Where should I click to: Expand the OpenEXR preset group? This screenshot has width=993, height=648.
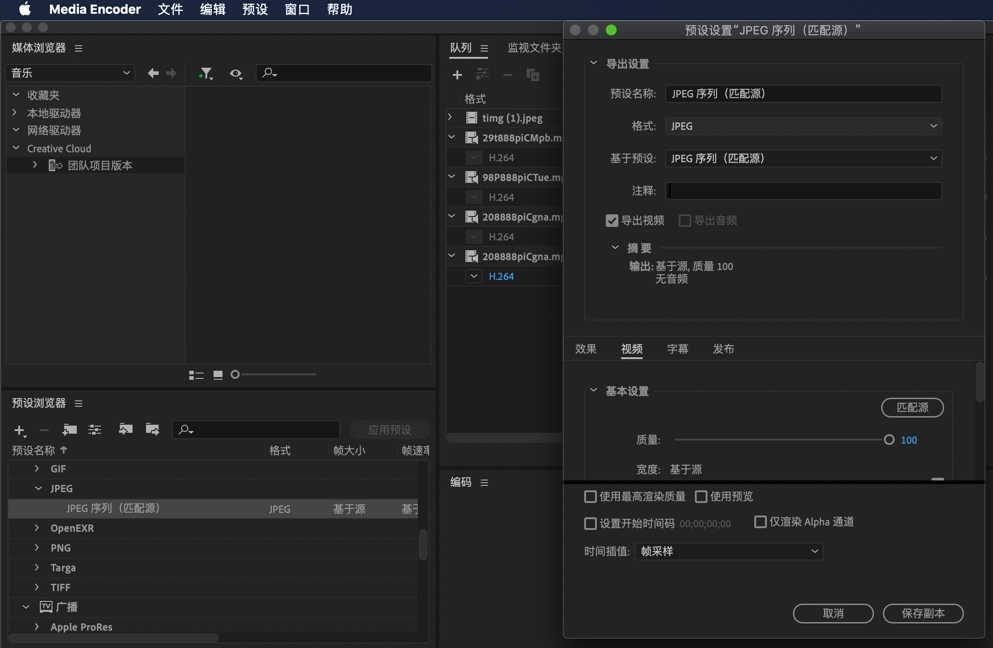pyautogui.click(x=37, y=528)
